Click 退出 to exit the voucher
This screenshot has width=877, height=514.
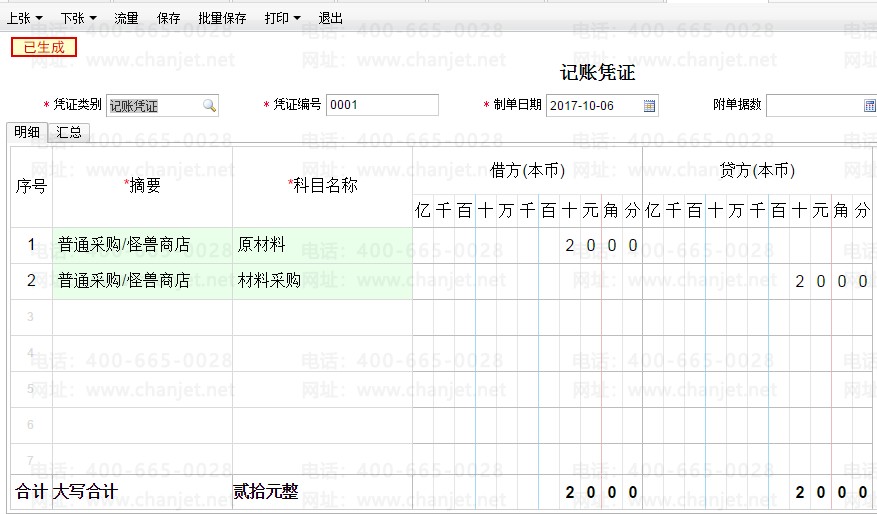[x=330, y=18]
